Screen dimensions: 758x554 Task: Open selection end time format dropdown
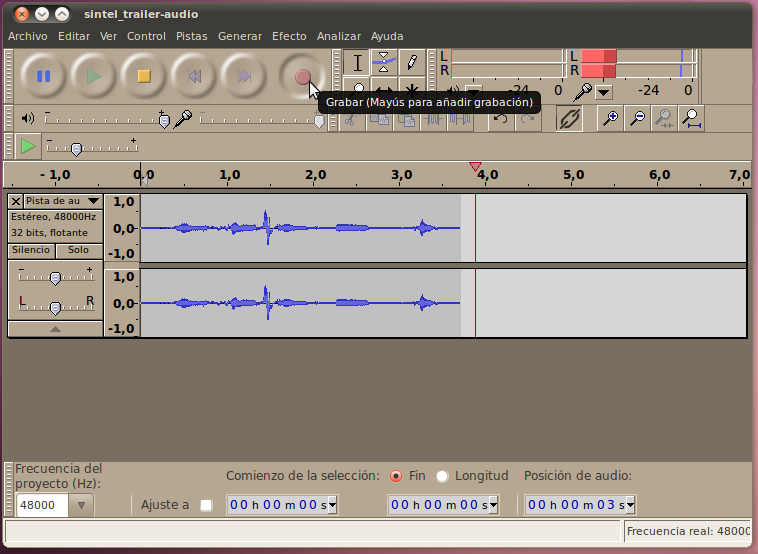tap(494, 506)
